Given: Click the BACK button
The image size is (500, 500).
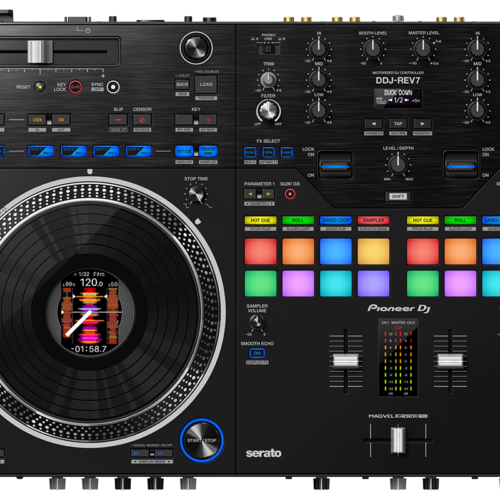Looking at the screenshot, I should [x=182, y=84].
